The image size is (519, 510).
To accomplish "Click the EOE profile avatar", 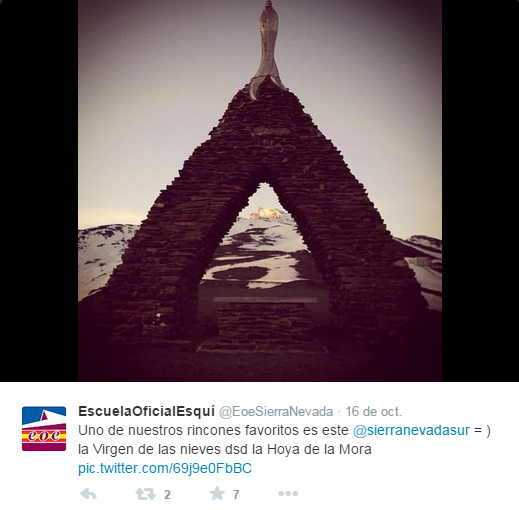I will (x=44, y=429).
